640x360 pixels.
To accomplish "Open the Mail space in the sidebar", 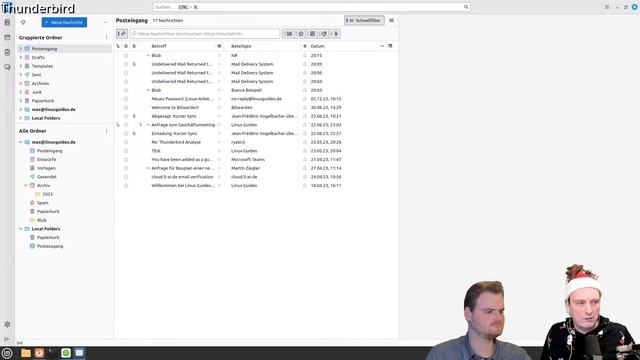I will [7, 23].
